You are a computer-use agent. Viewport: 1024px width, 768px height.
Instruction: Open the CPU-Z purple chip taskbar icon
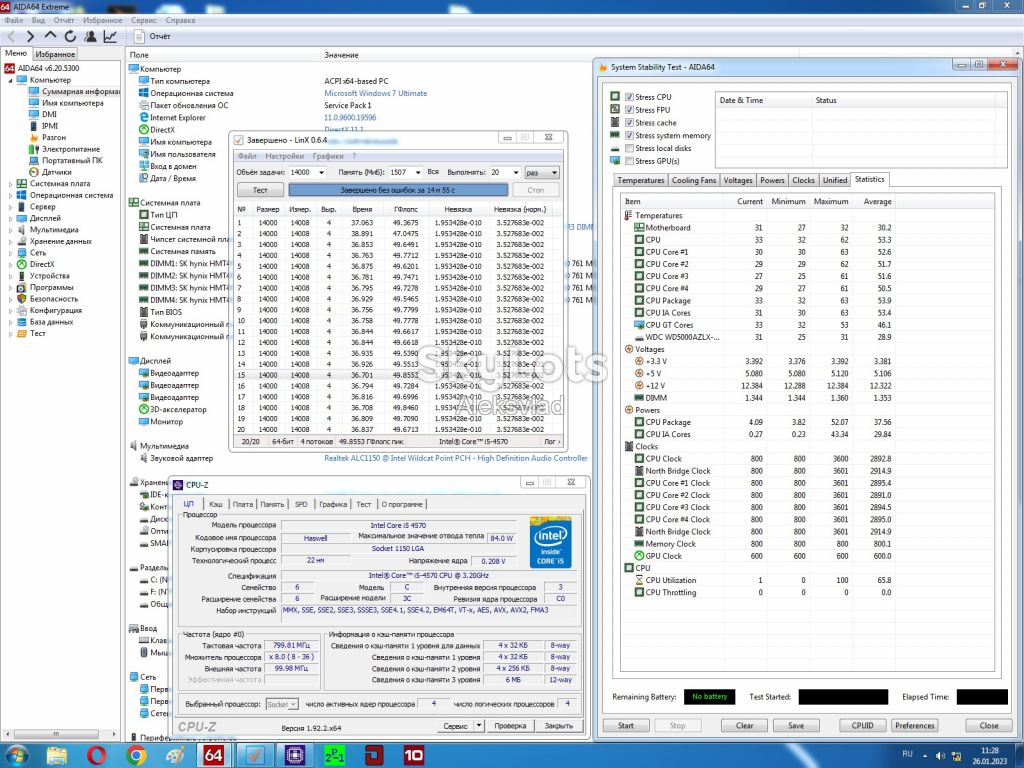(x=295, y=755)
